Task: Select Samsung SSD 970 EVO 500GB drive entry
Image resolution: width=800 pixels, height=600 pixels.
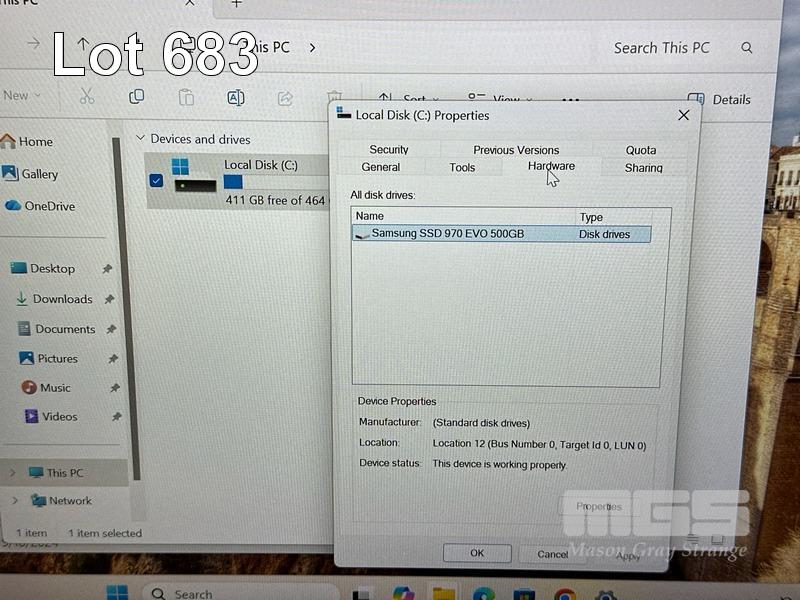Action: [447, 234]
